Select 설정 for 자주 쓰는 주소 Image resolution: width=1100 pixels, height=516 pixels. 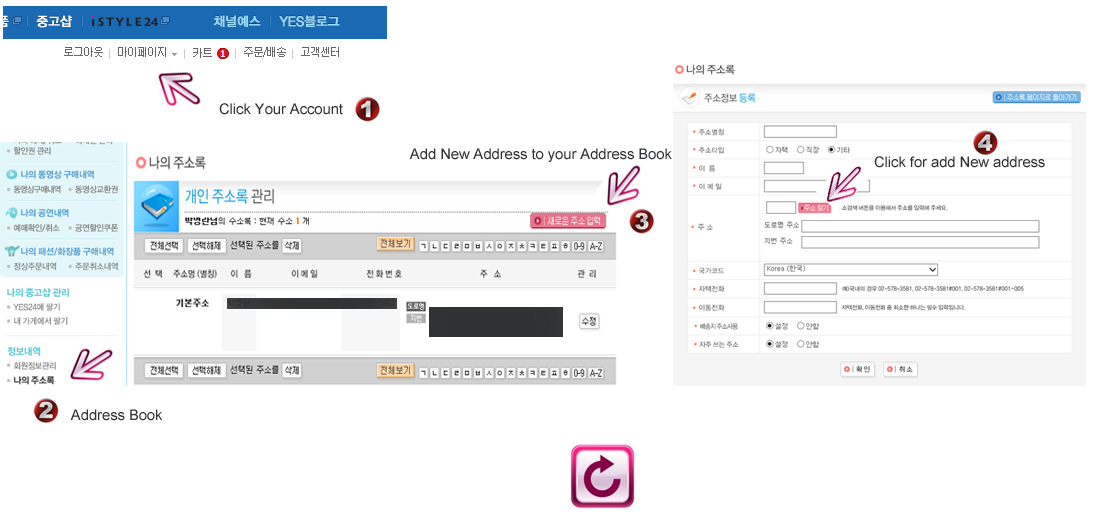tap(770, 344)
